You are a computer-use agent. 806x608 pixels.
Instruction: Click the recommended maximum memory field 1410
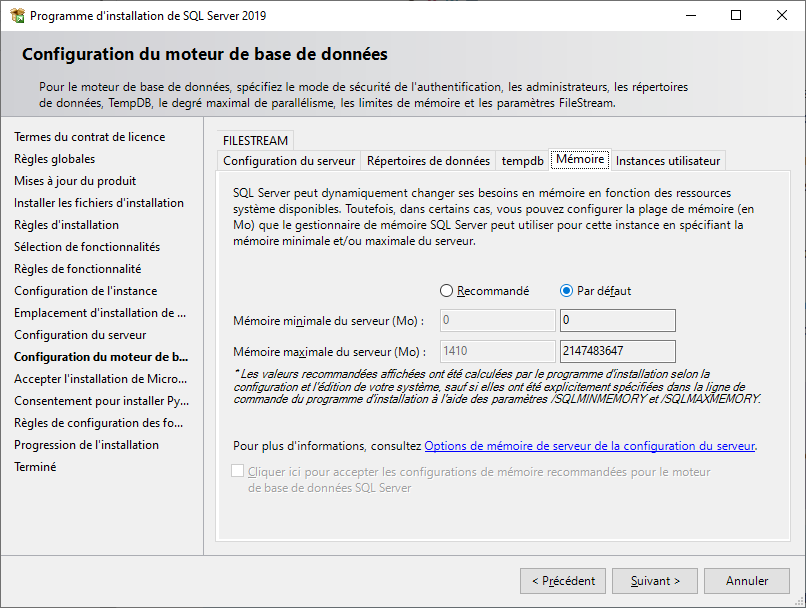[x=498, y=351]
